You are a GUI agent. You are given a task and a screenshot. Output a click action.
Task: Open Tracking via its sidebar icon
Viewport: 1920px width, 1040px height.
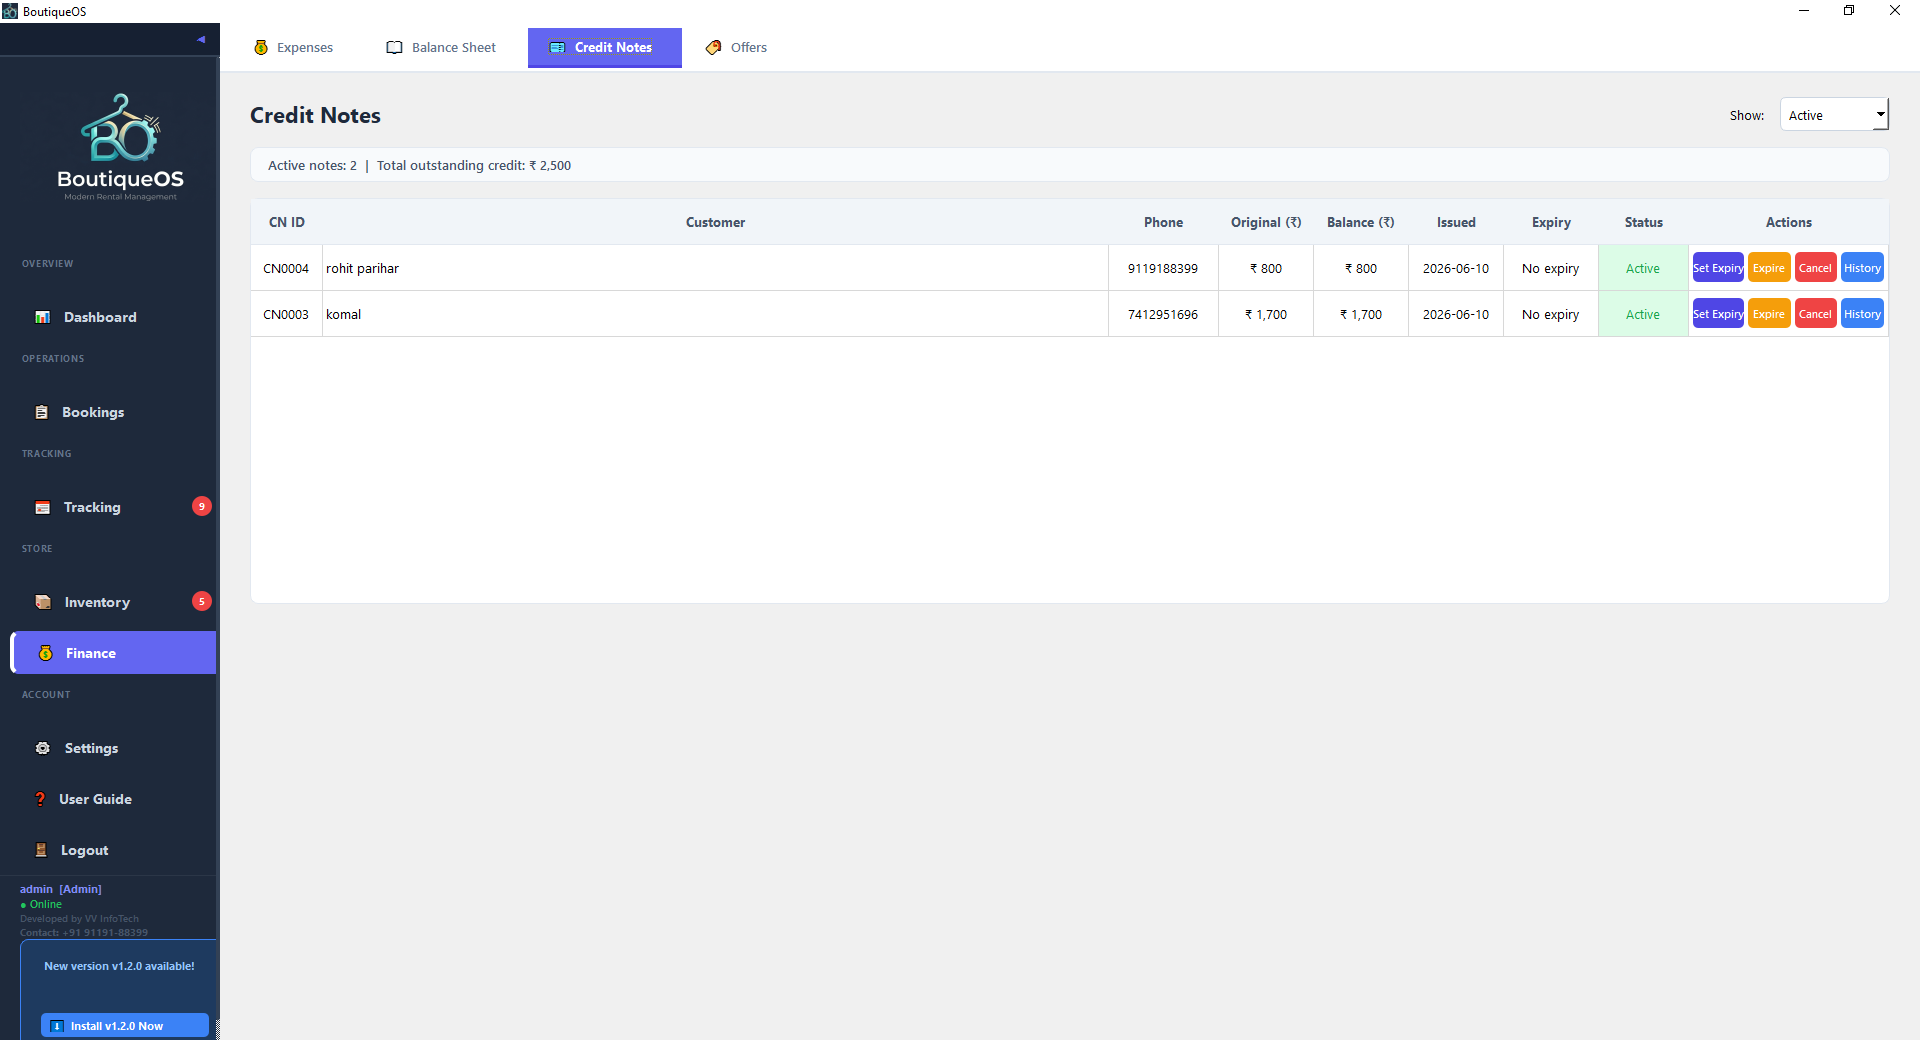click(x=43, y=507)
